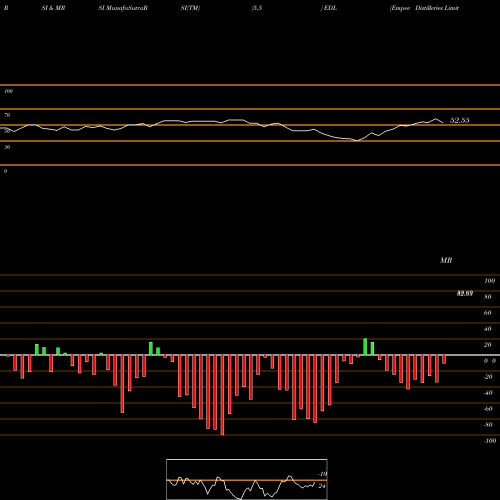Viewport: 500px width, 500px height.
Task: Click the lowest red MR bar reaching -100
Action: (222, 395)
